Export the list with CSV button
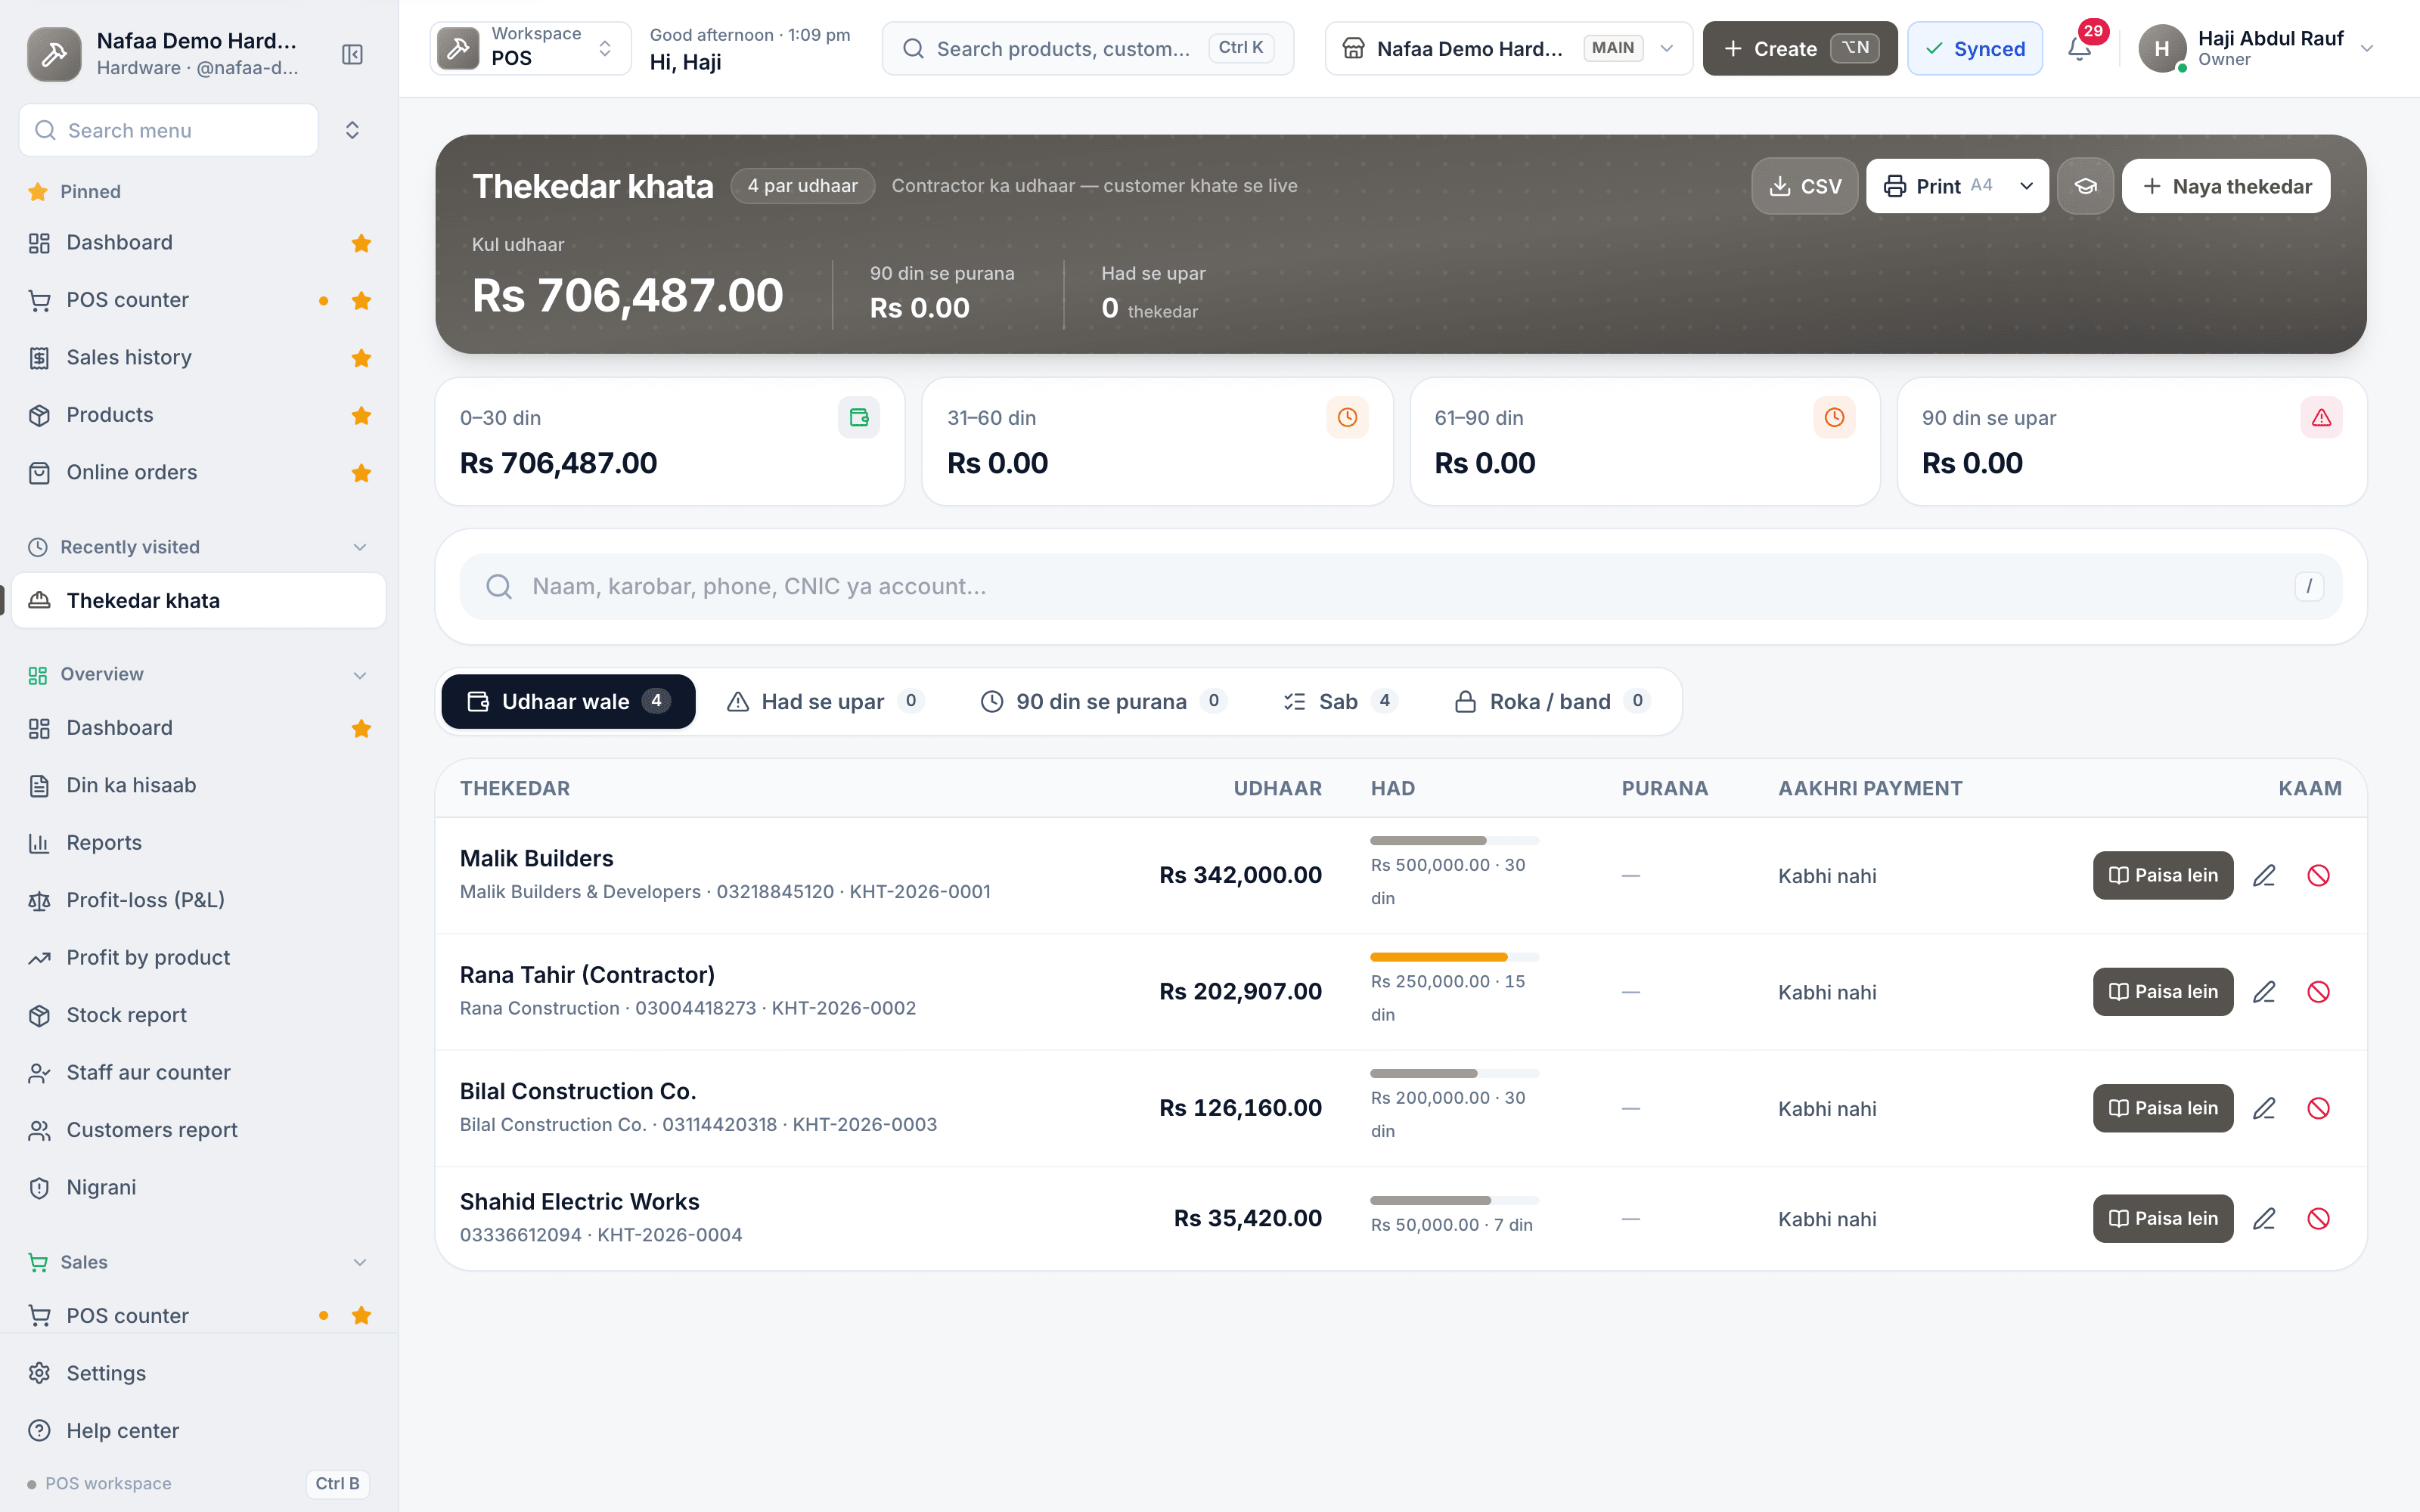This screenshot has height=1512, width=2420. click(1805, 186)
